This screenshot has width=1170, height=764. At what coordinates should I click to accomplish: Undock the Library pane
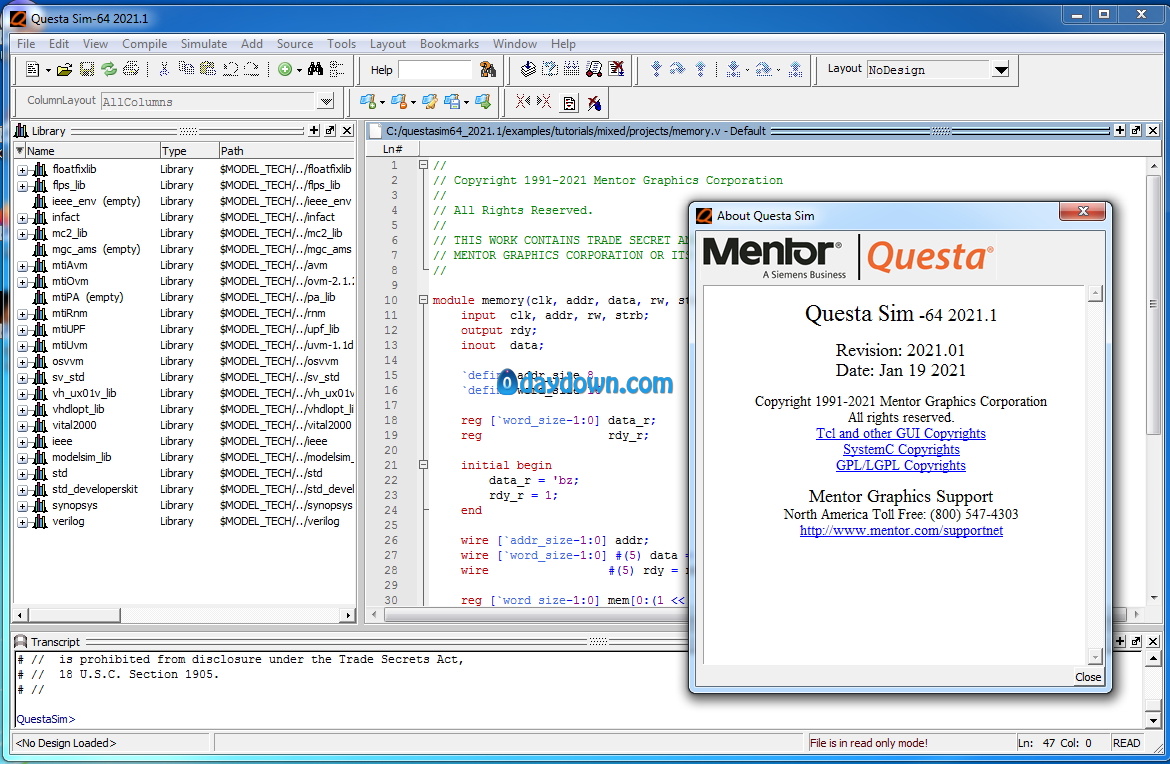coord(331,131)
